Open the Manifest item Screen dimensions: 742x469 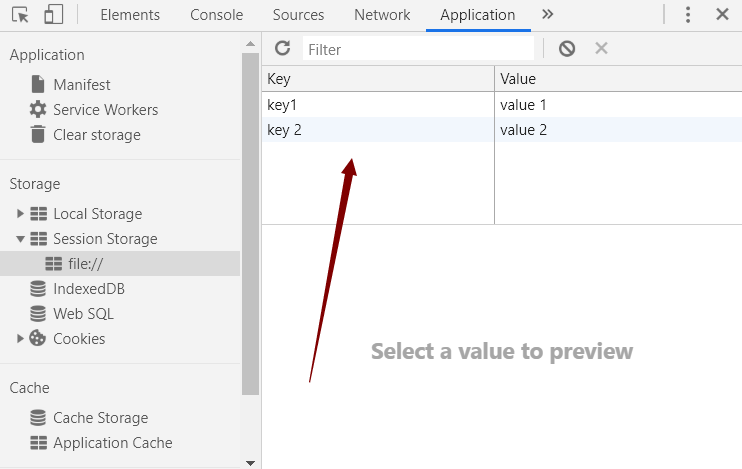[x=81, y=85]
